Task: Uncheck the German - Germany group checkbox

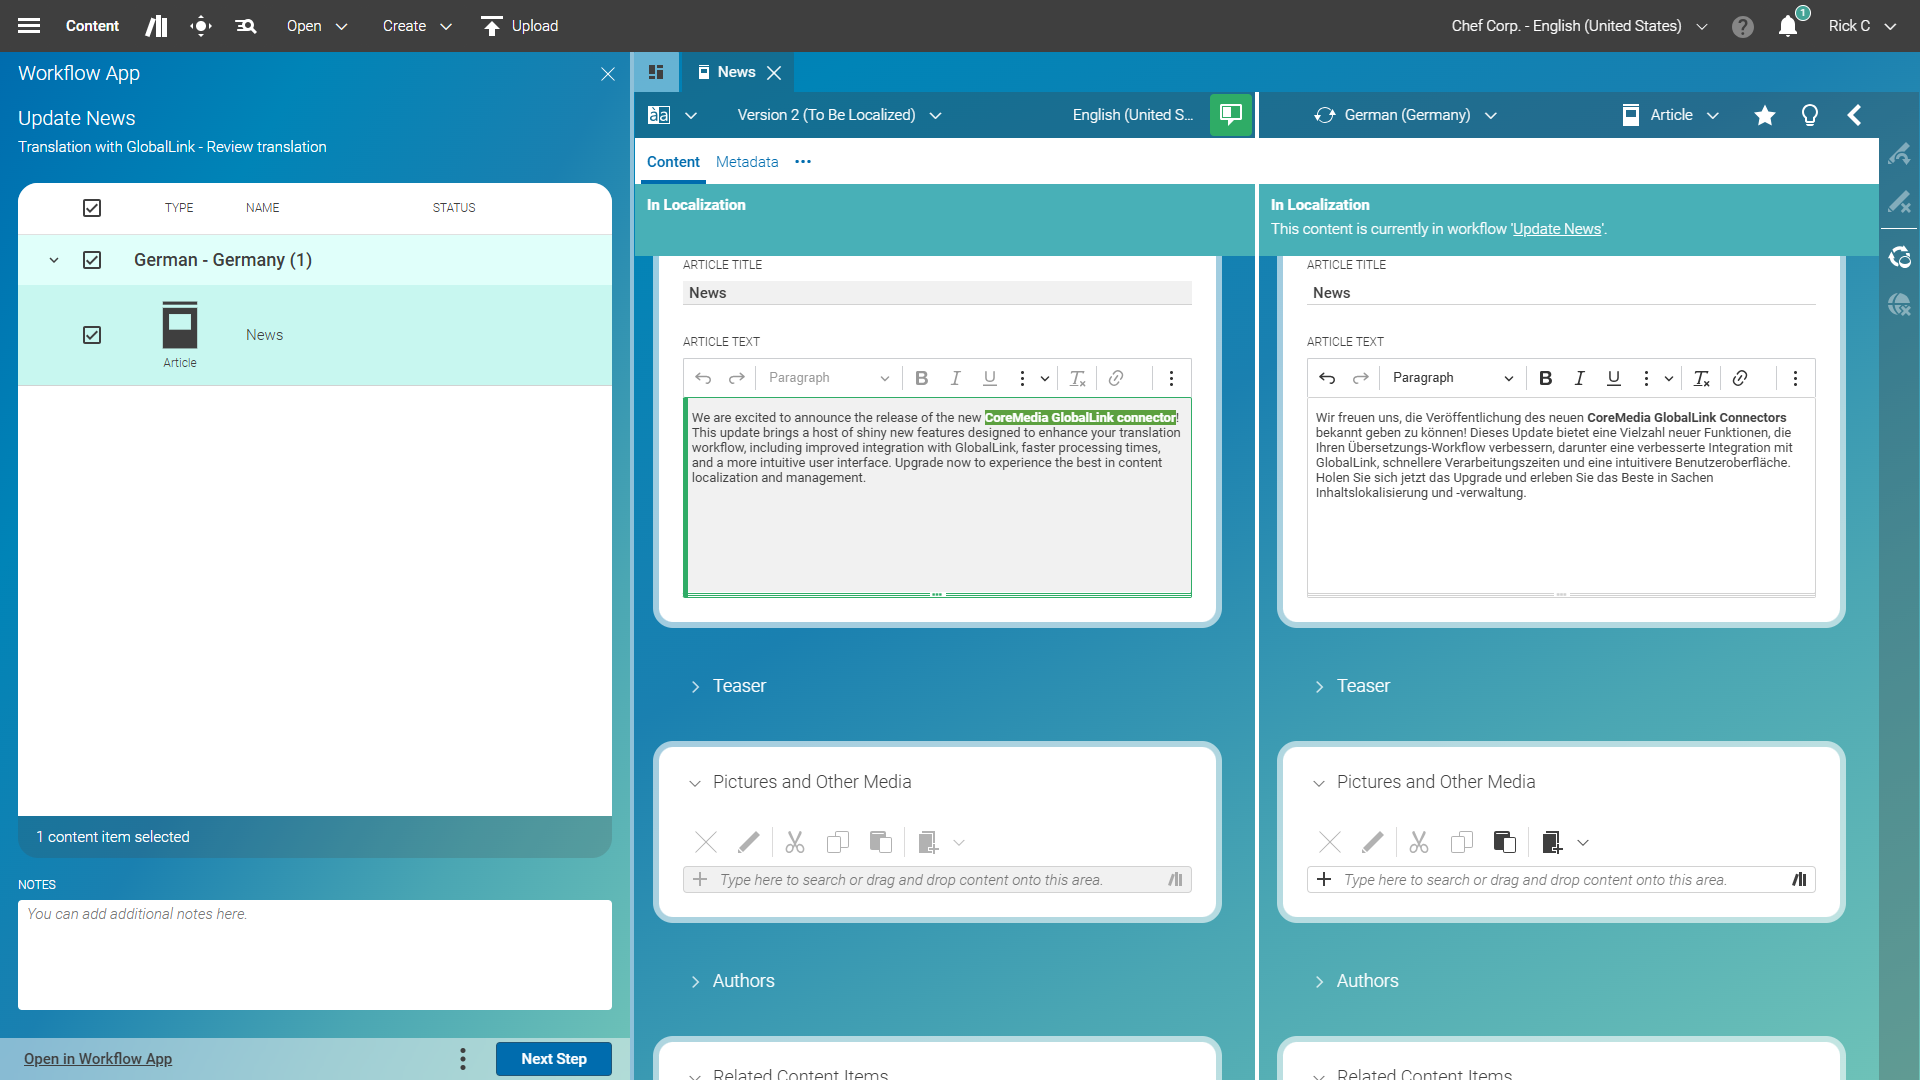Action: (92, 260)
